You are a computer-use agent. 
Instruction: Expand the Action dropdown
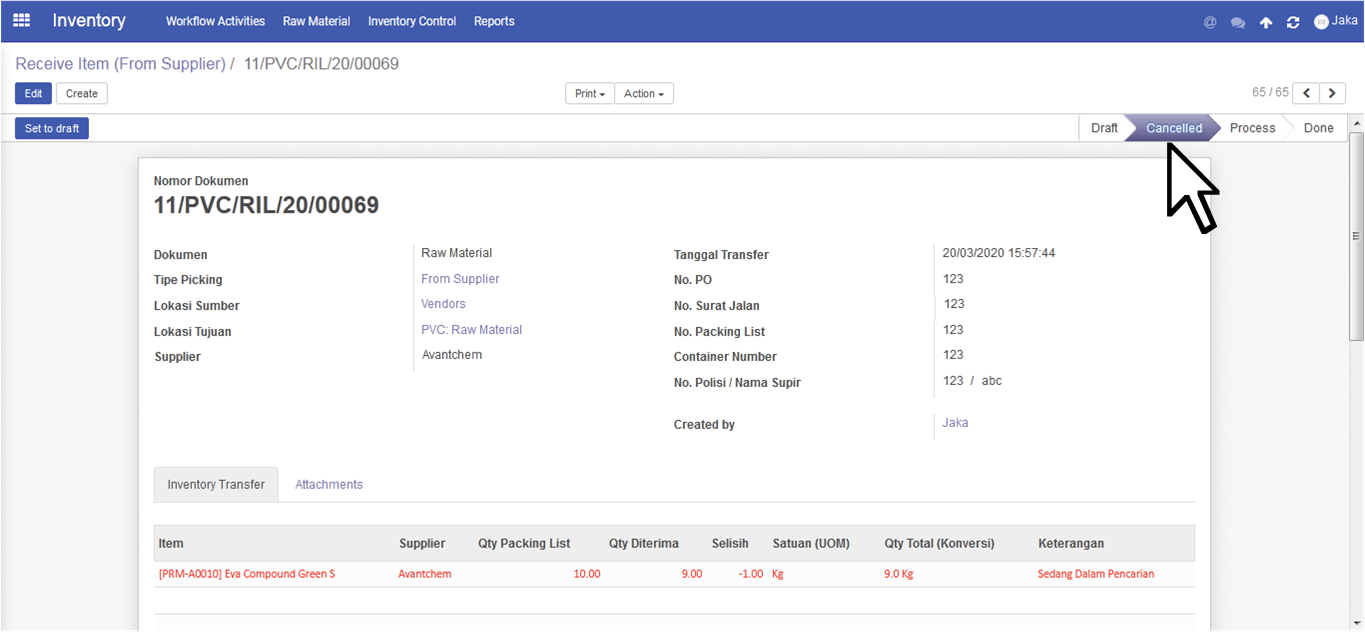[644, 93]
